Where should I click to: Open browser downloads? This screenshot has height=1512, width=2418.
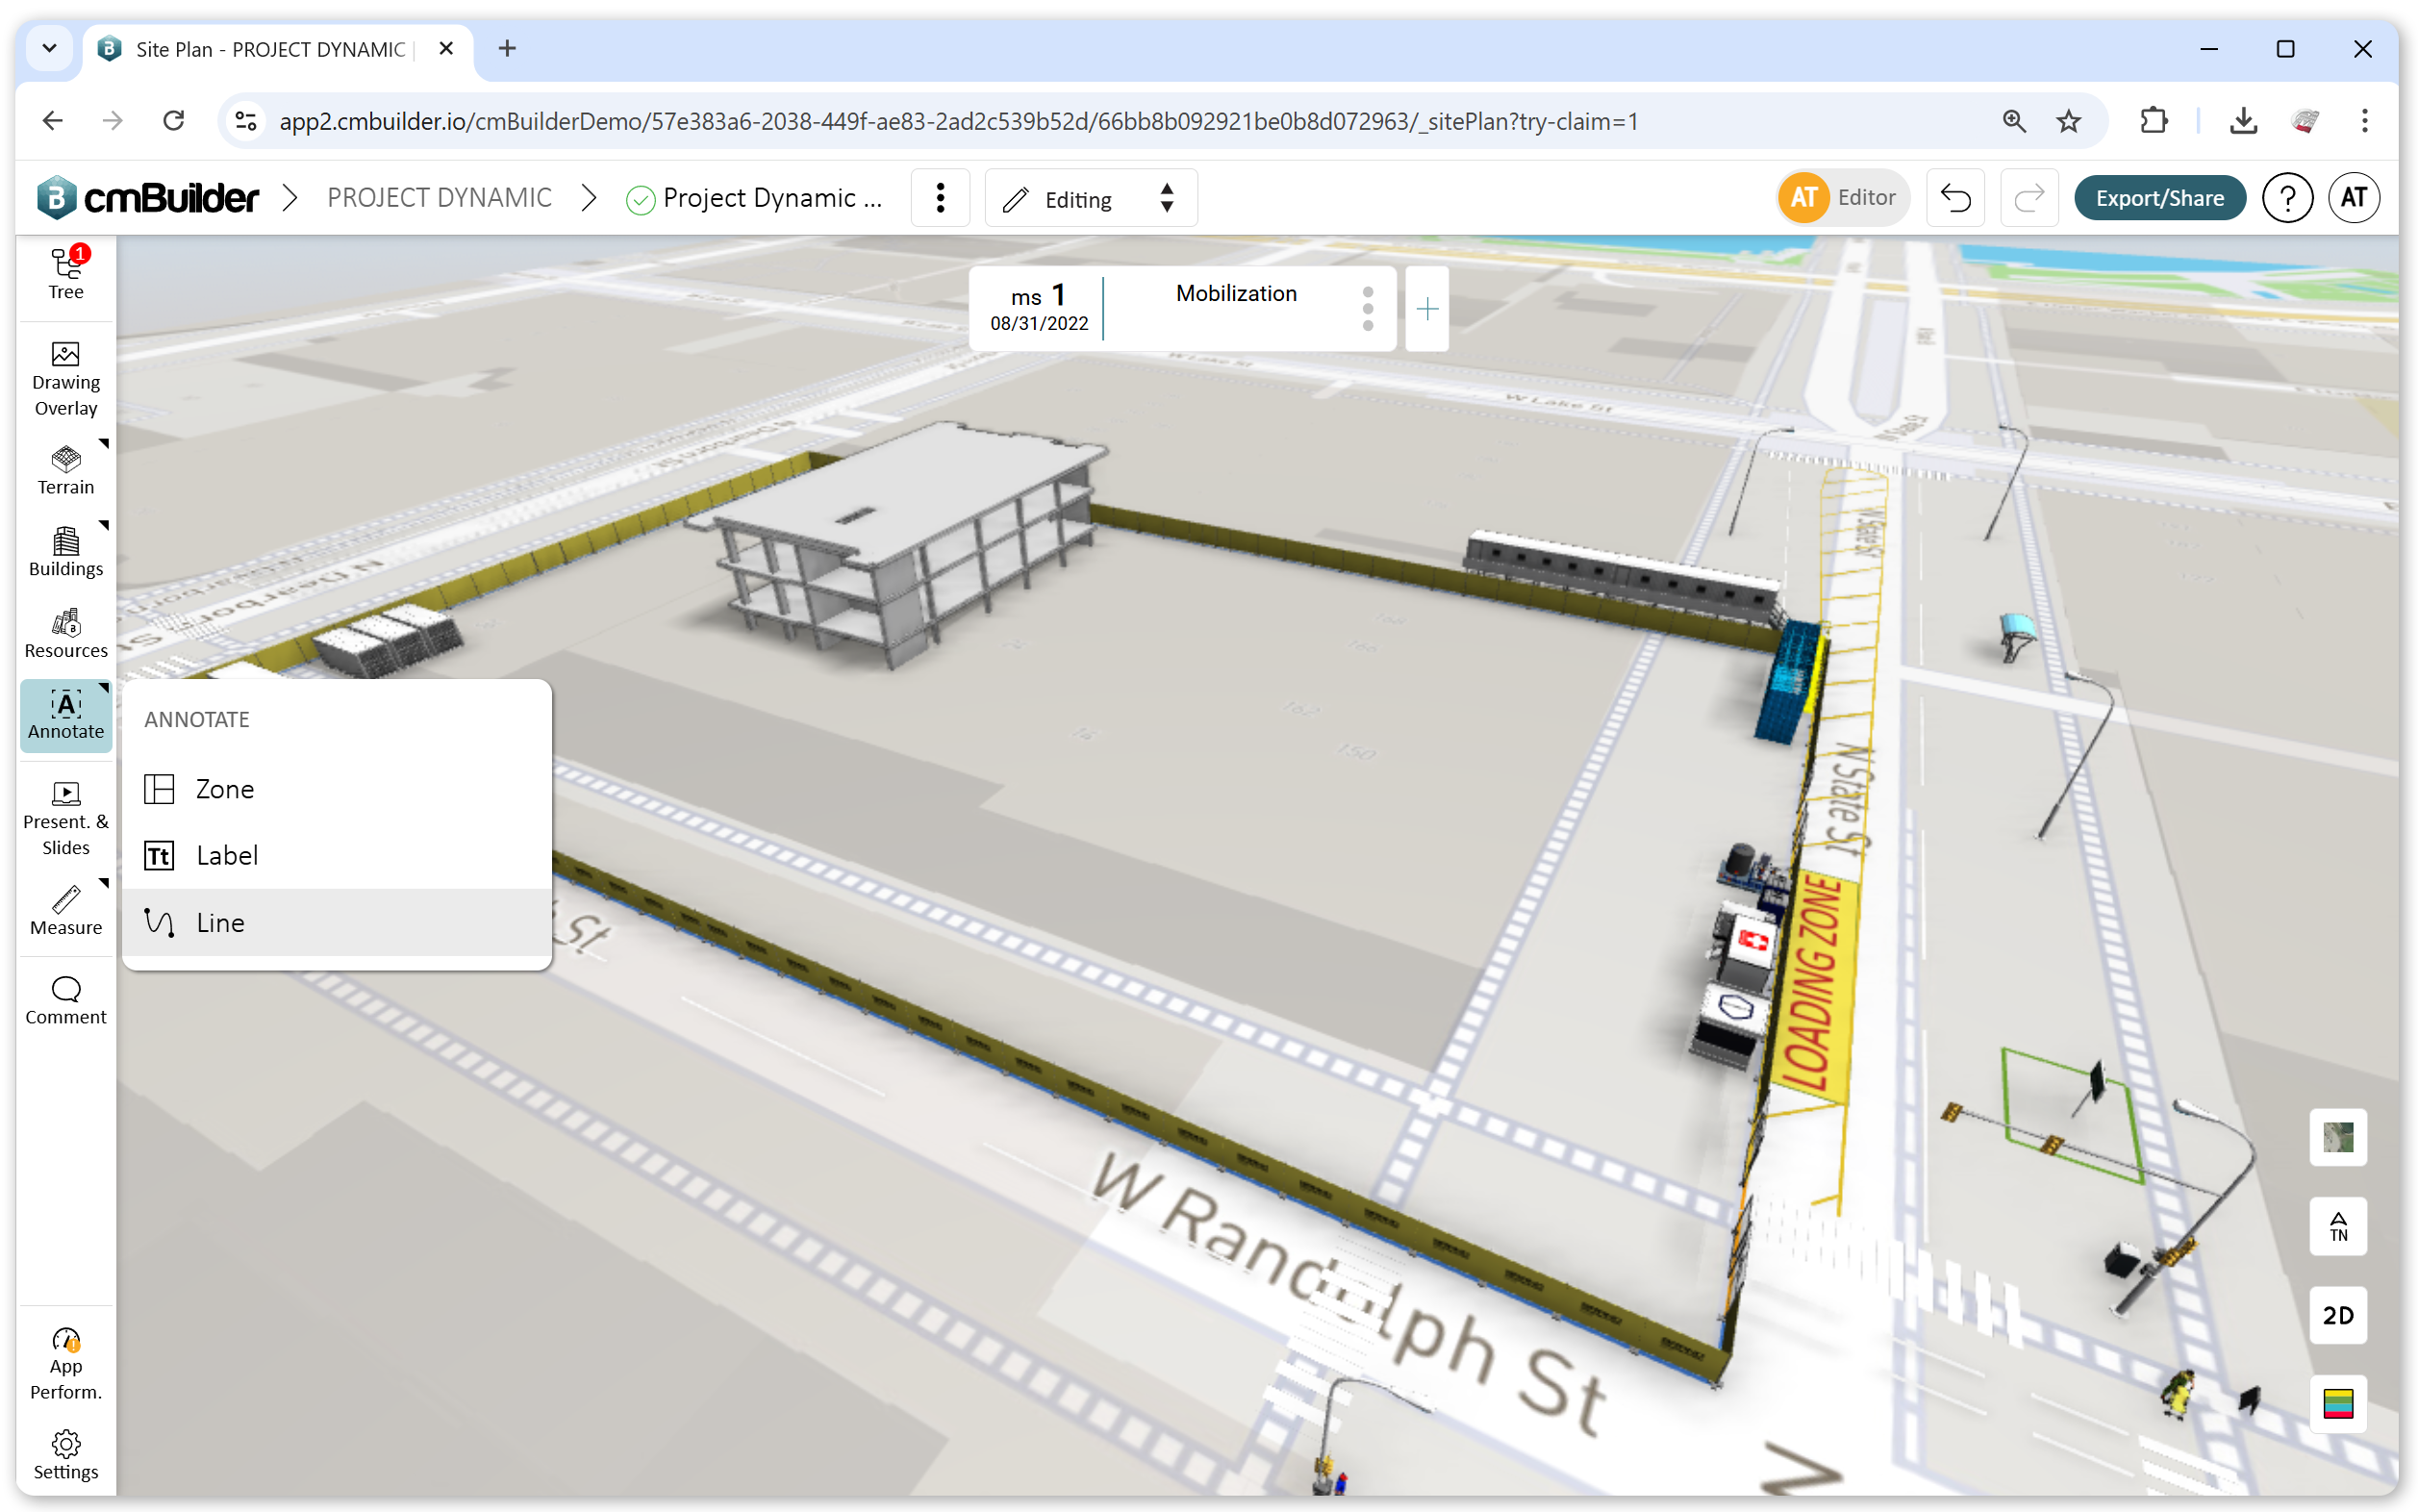[2243, 121]
